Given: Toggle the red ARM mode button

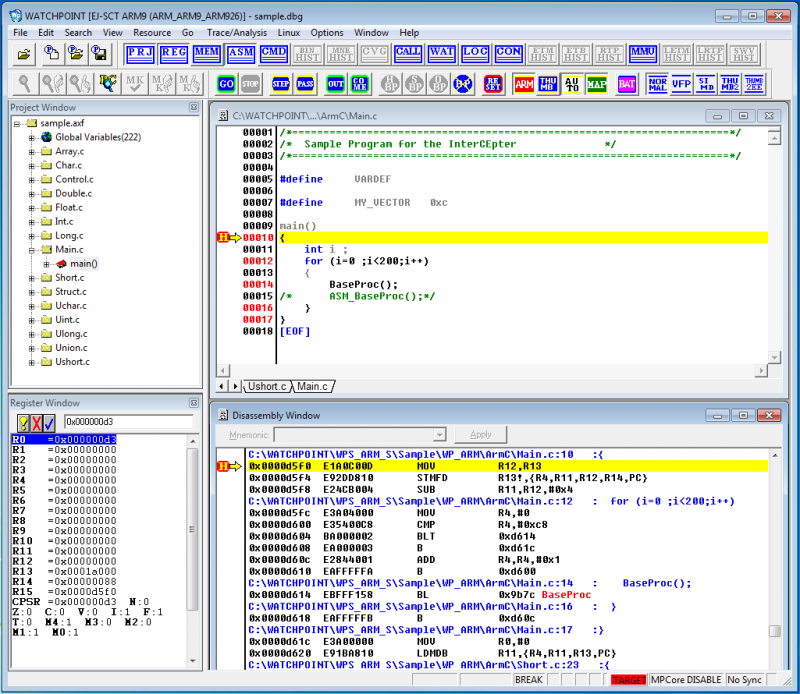Looking at the screenshot, I should point(524,84).
